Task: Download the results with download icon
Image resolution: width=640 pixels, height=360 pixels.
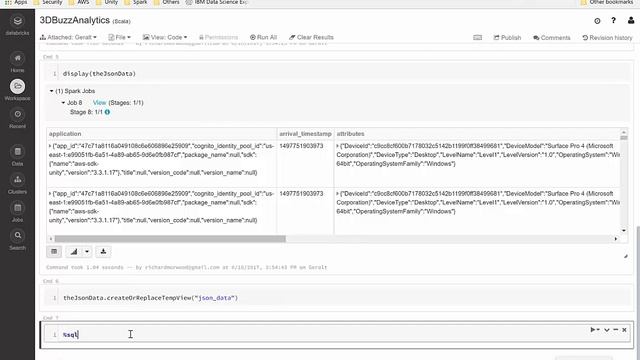Action: [x=103, y=251]
